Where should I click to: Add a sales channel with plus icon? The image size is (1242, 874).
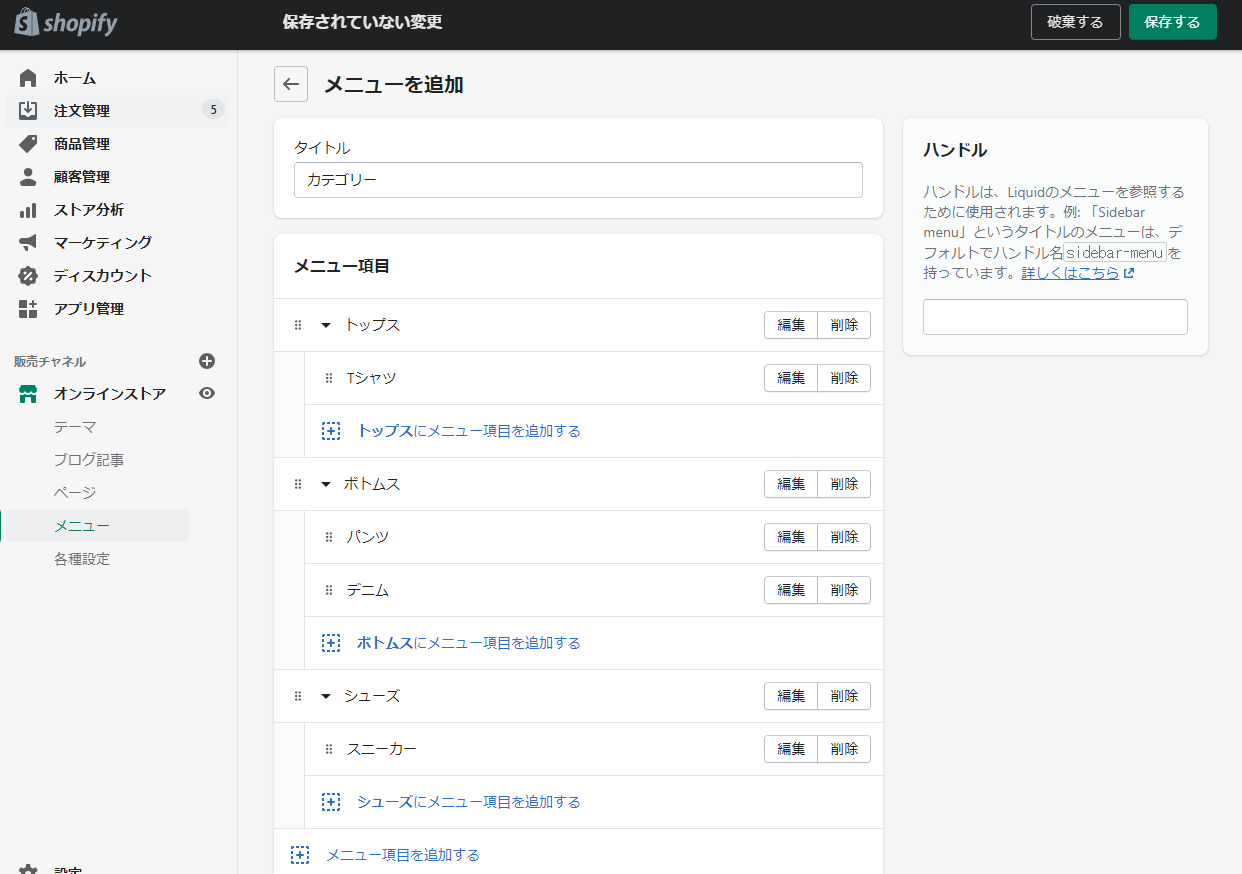coord(207,361)
